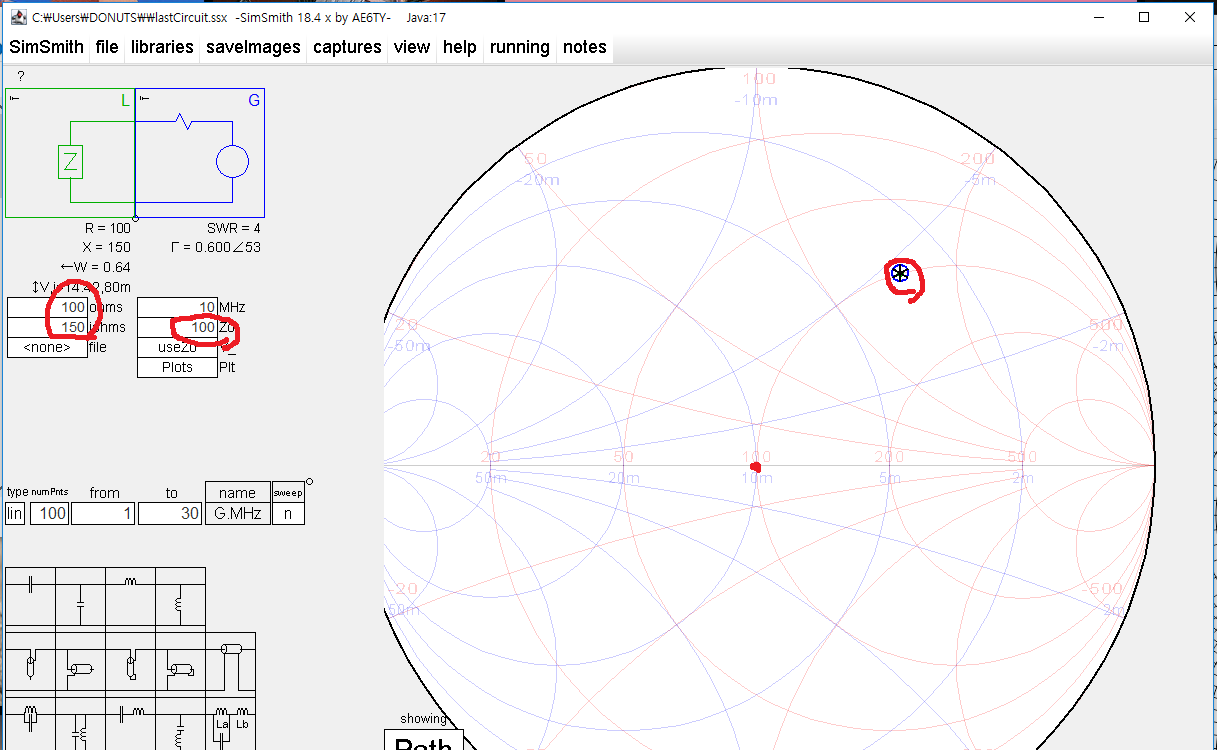Click the none file selector field
This screenshot has width=1217, height=750.
(47, 348)
